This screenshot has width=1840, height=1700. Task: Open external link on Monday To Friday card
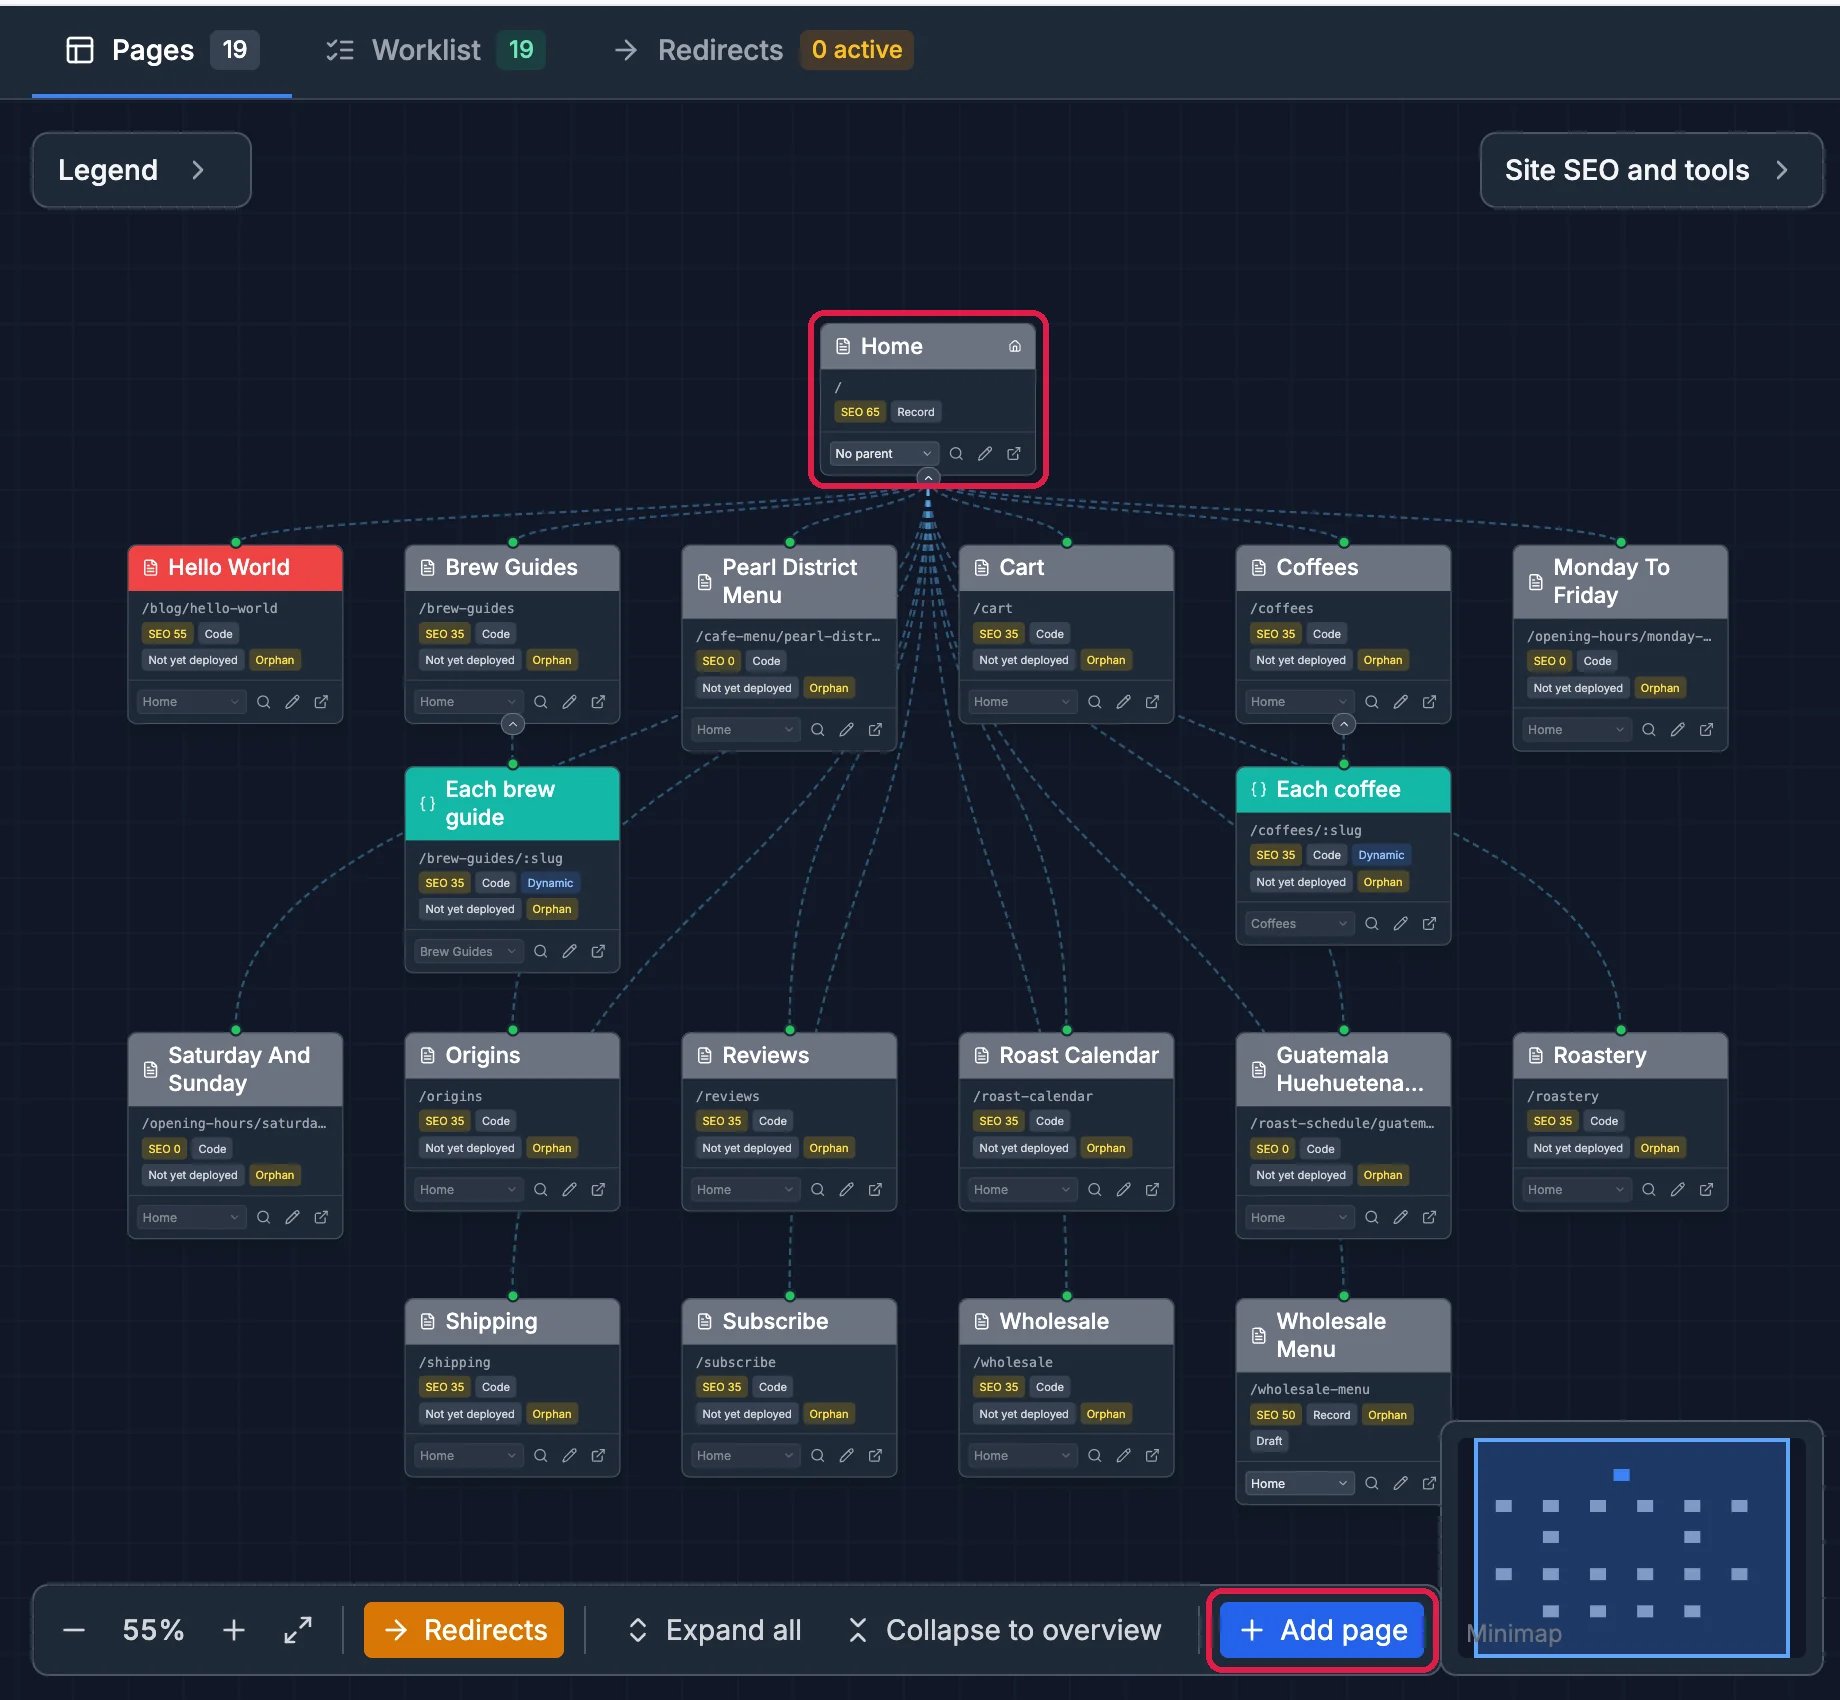point(1707,730)
